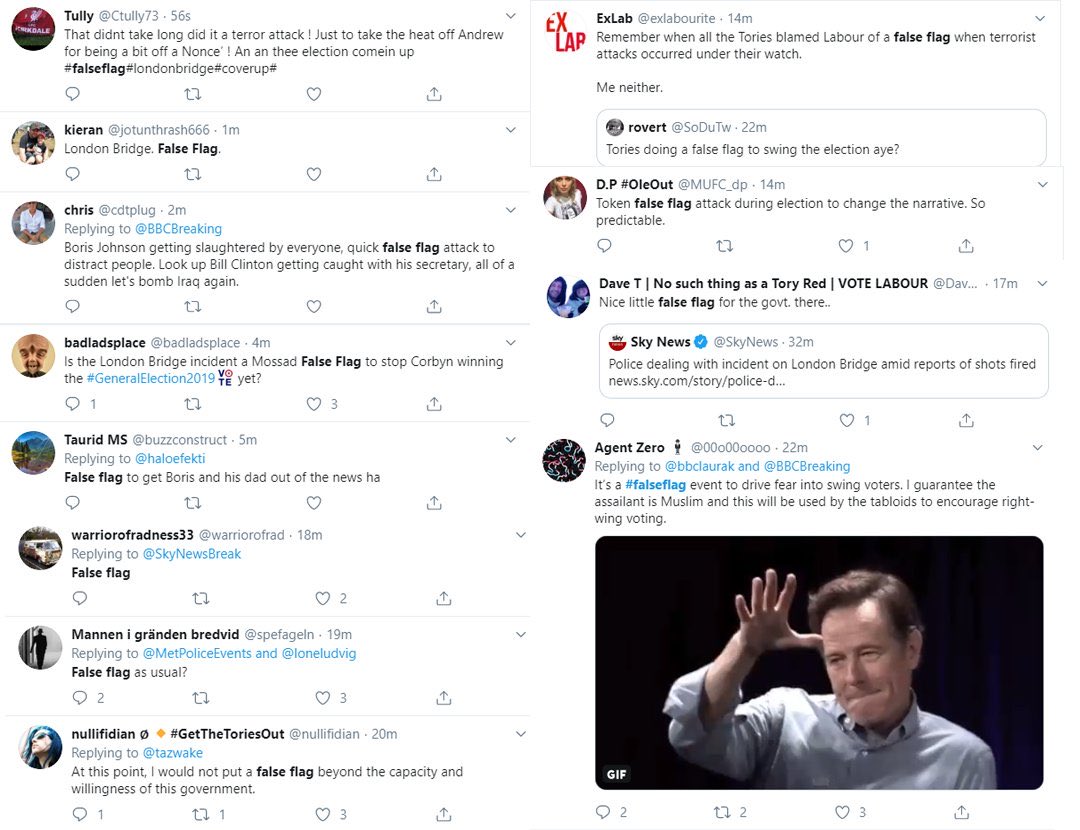Share badladsplace's Mossad tweet
The height and width of the screenshot is (830, 1080).
click(x=434, y=404)
